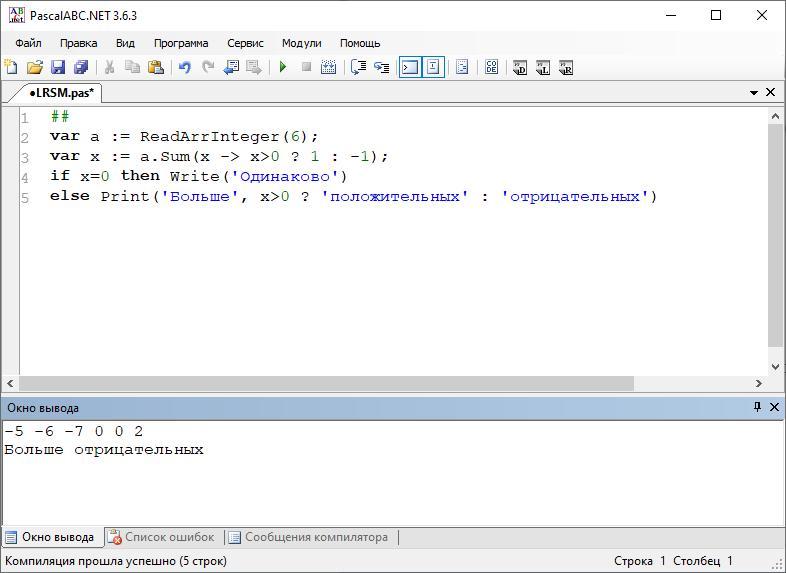Toggle the output window toolbar button

click(x=409, y=67)
